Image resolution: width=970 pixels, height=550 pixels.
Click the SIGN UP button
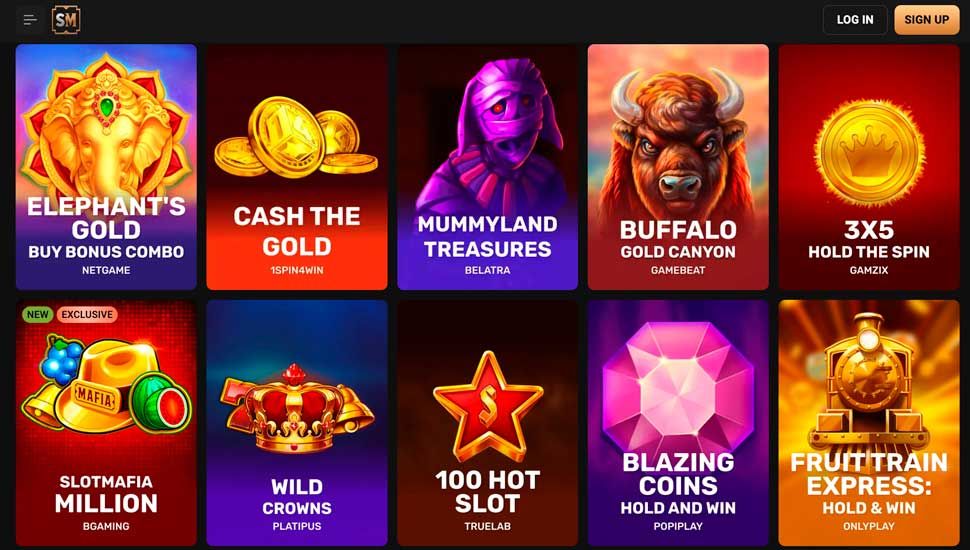point(927,20)
